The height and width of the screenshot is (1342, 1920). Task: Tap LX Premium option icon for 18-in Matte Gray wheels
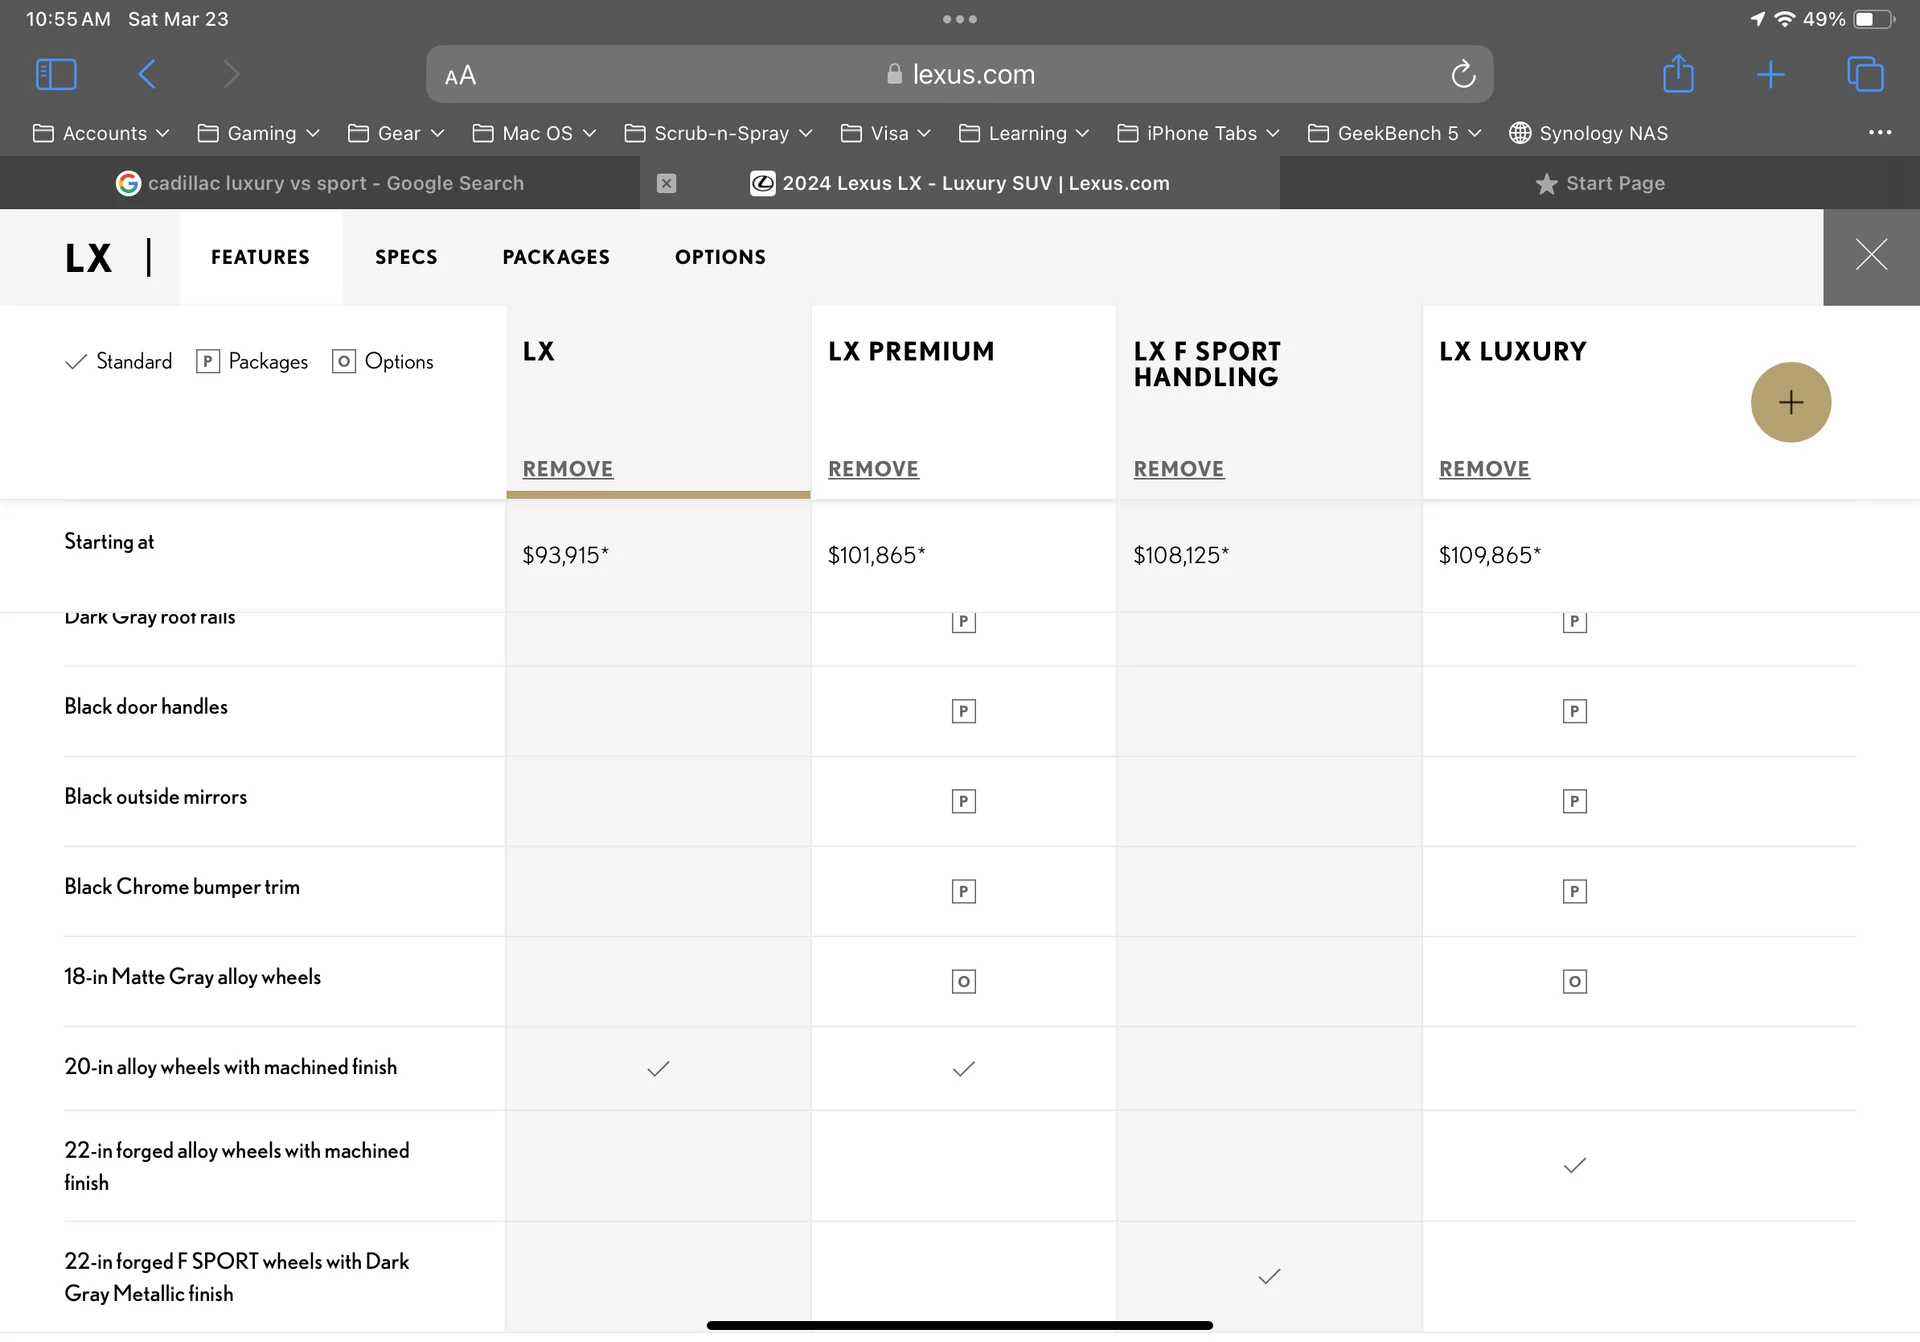(963, 981)
